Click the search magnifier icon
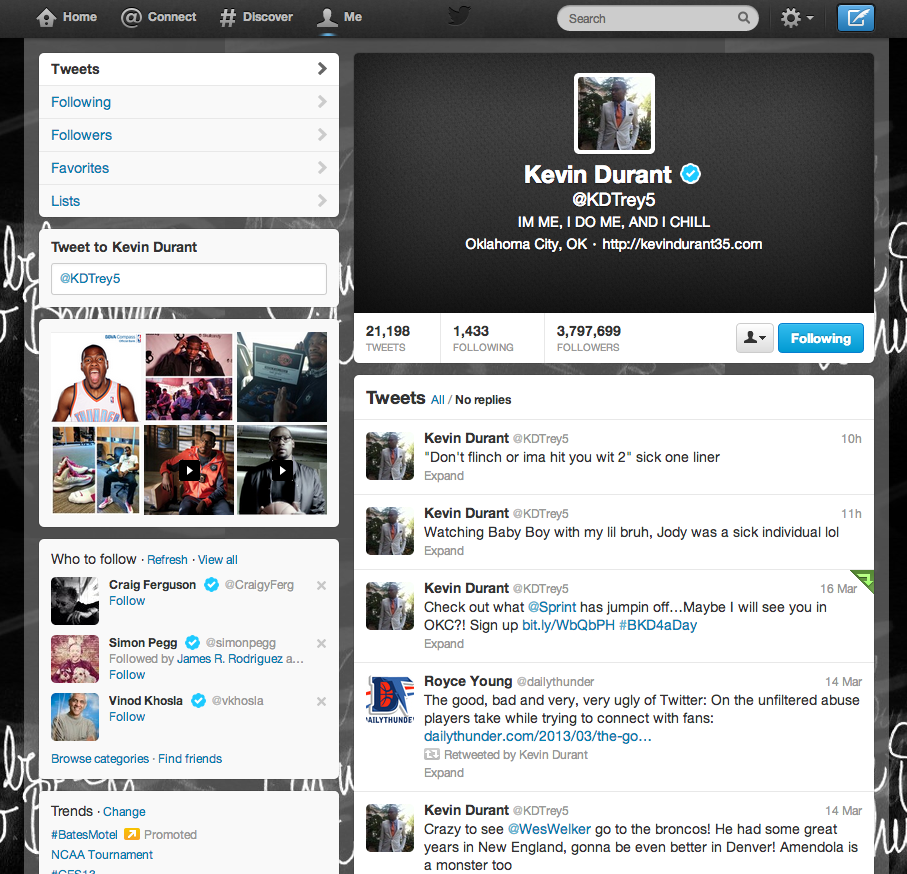Screen dimensions: 907x874 pos(744,18)
